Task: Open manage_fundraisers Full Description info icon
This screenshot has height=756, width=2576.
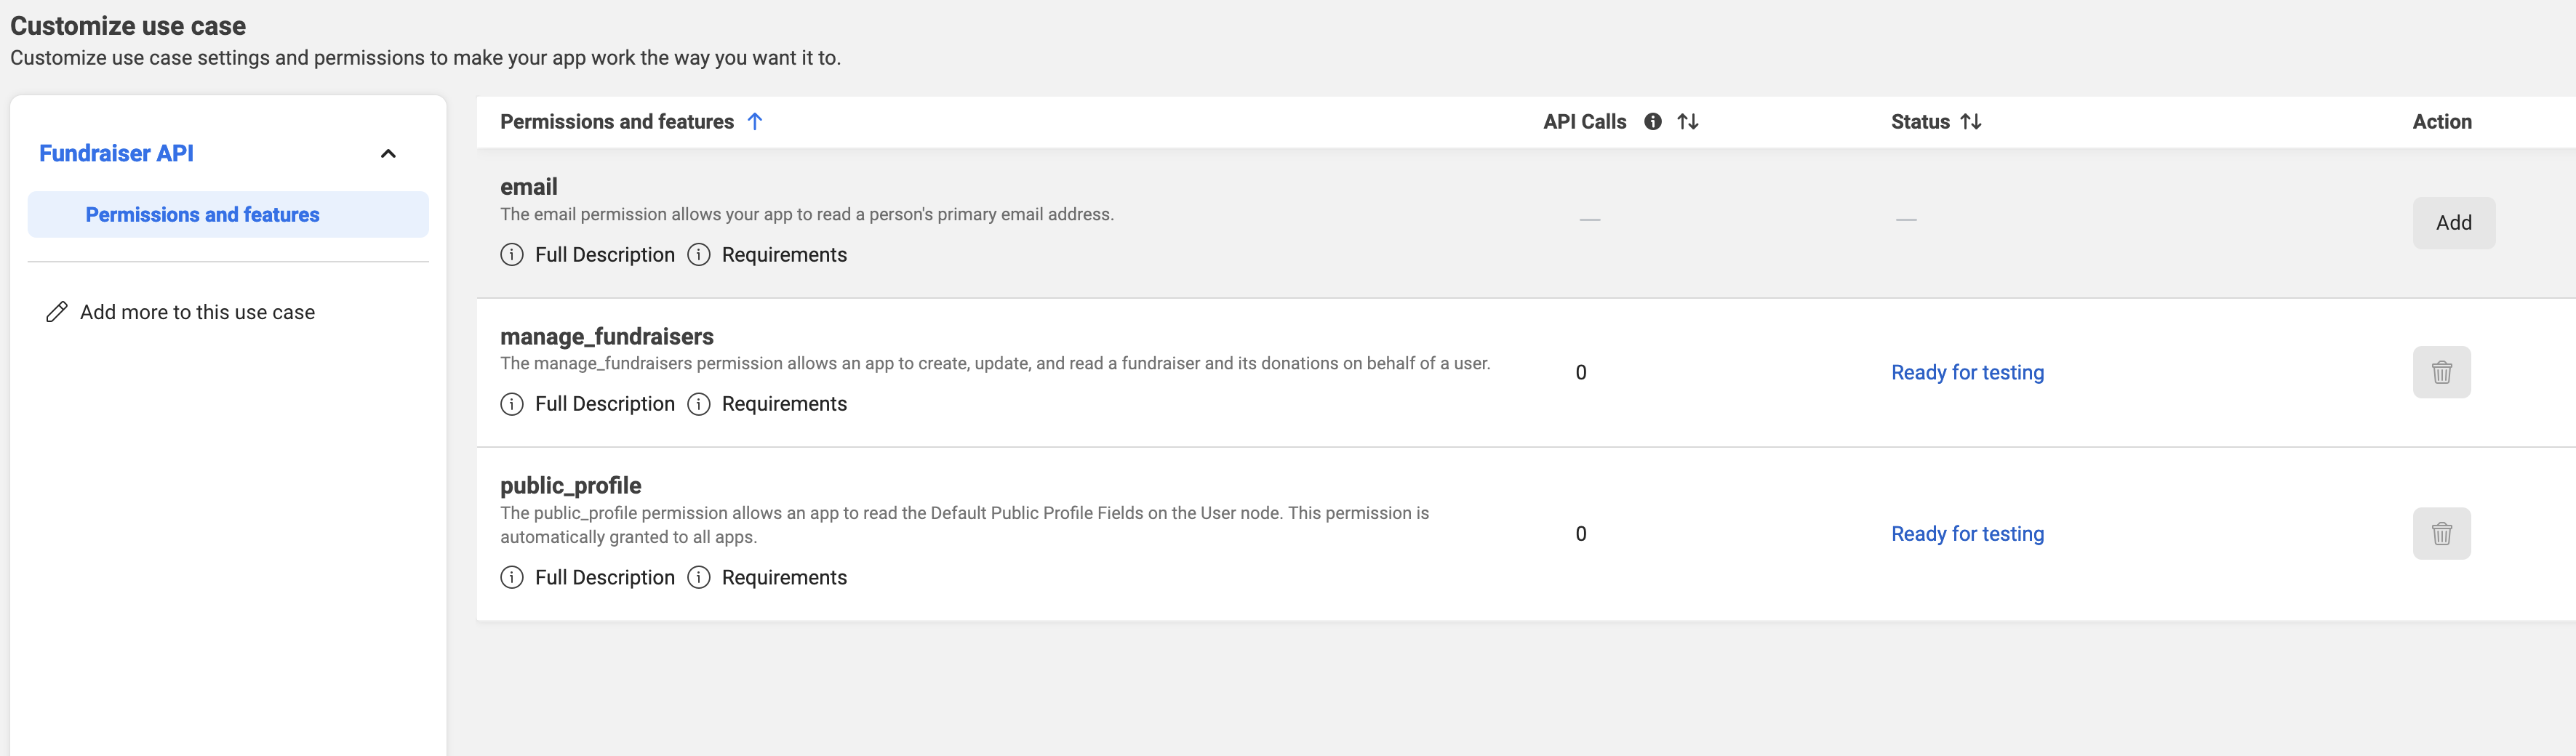Action: tap(512, 404)
